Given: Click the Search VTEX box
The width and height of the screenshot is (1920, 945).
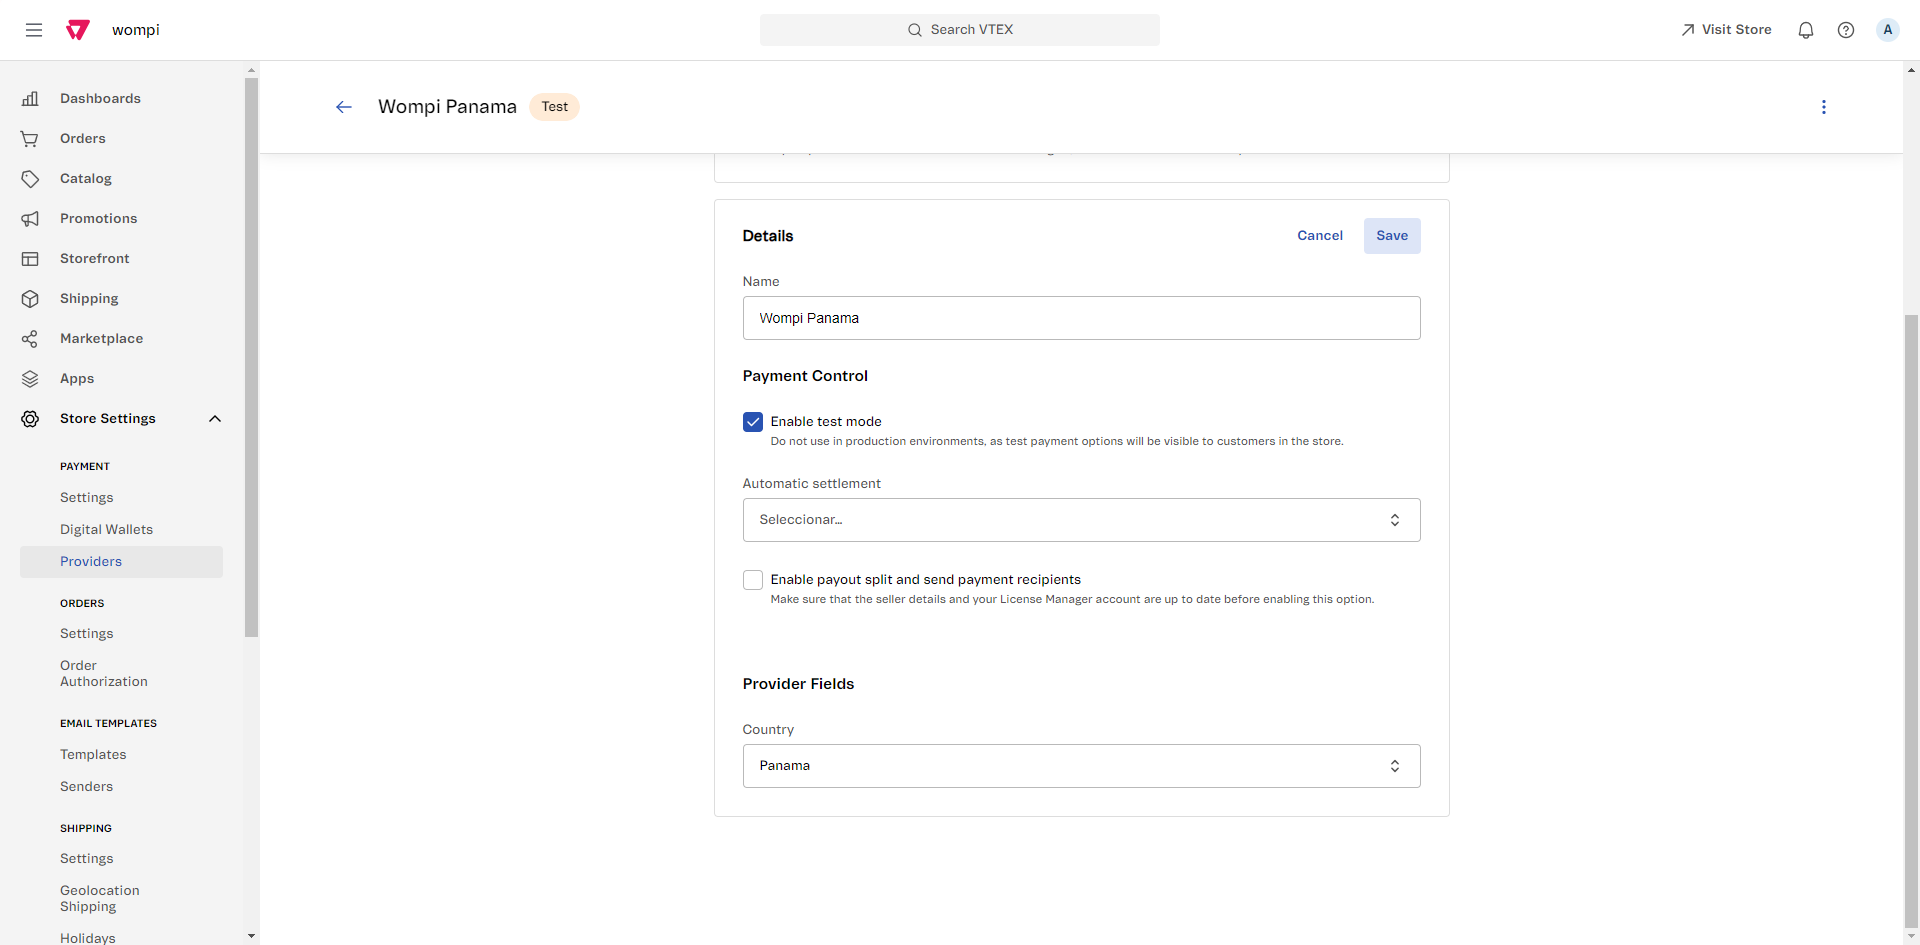Looking at the screenshot, I should pyautogui.click(x=959, y=30).
